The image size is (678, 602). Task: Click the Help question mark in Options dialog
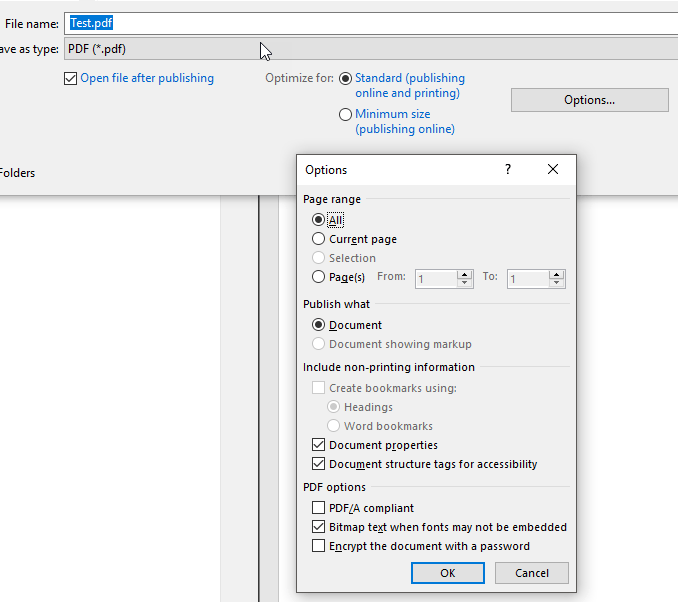(508, 170)
